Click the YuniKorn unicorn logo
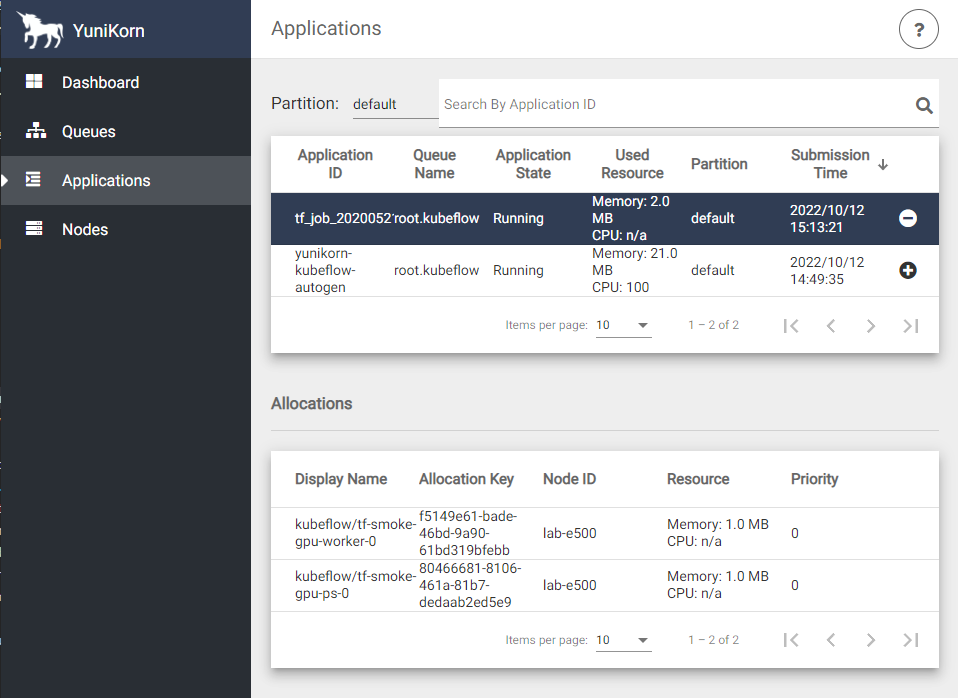The width and height of the screenshot is (958, 698). click(40, 30)
